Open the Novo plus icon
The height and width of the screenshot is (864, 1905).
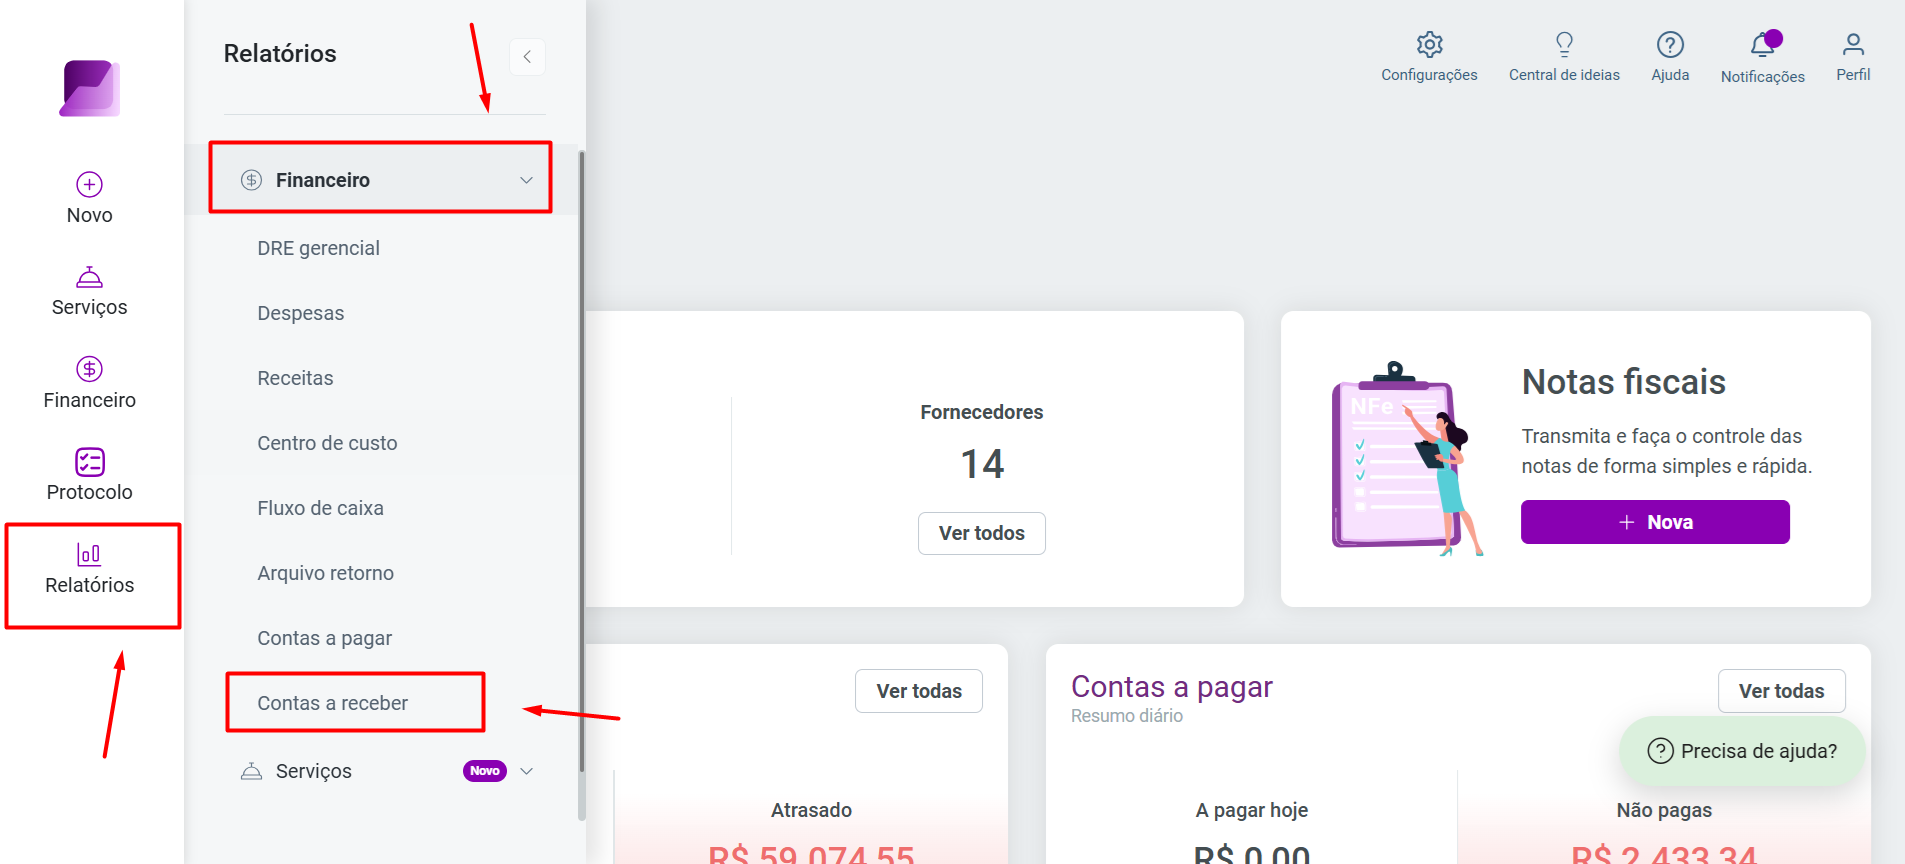[x=89, y=184]
